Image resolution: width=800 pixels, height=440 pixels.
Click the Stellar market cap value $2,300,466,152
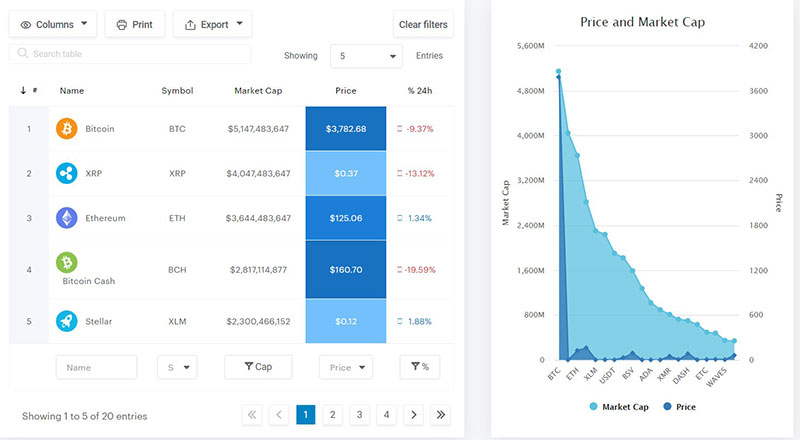(x=258, y=321)
